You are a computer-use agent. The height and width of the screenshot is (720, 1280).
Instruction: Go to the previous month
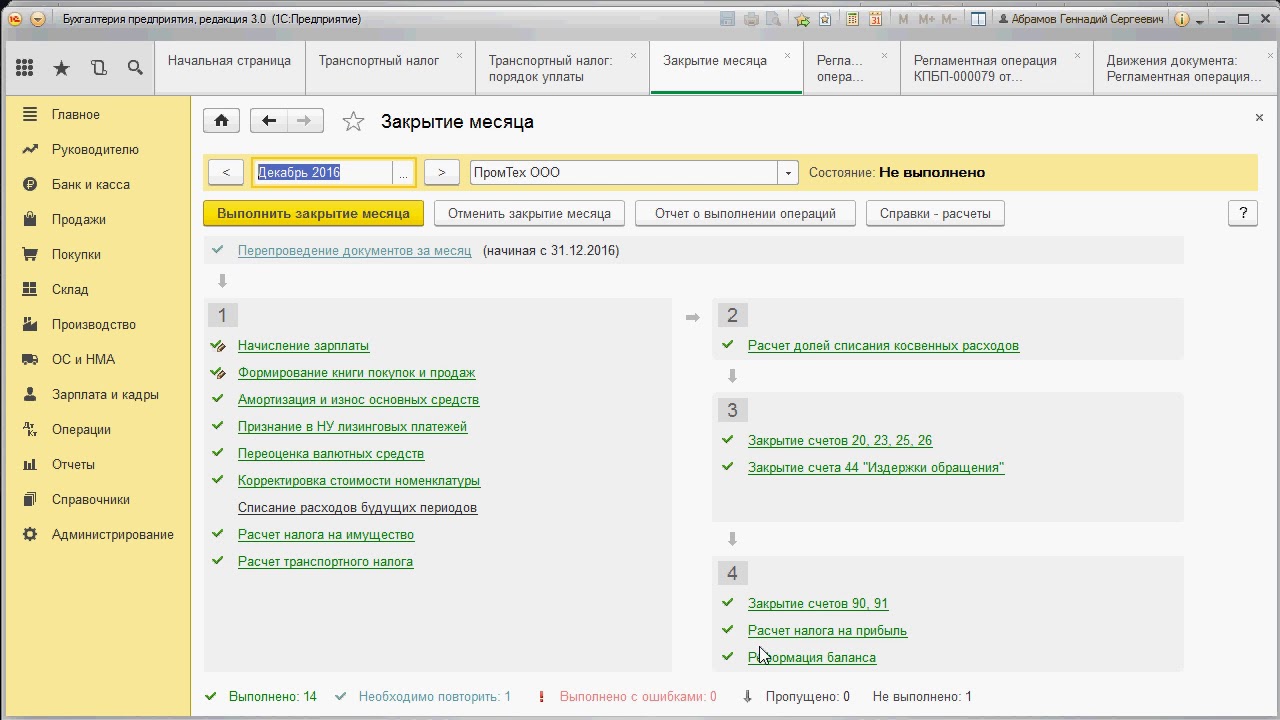pyautogui.click(x=226, y=172)
